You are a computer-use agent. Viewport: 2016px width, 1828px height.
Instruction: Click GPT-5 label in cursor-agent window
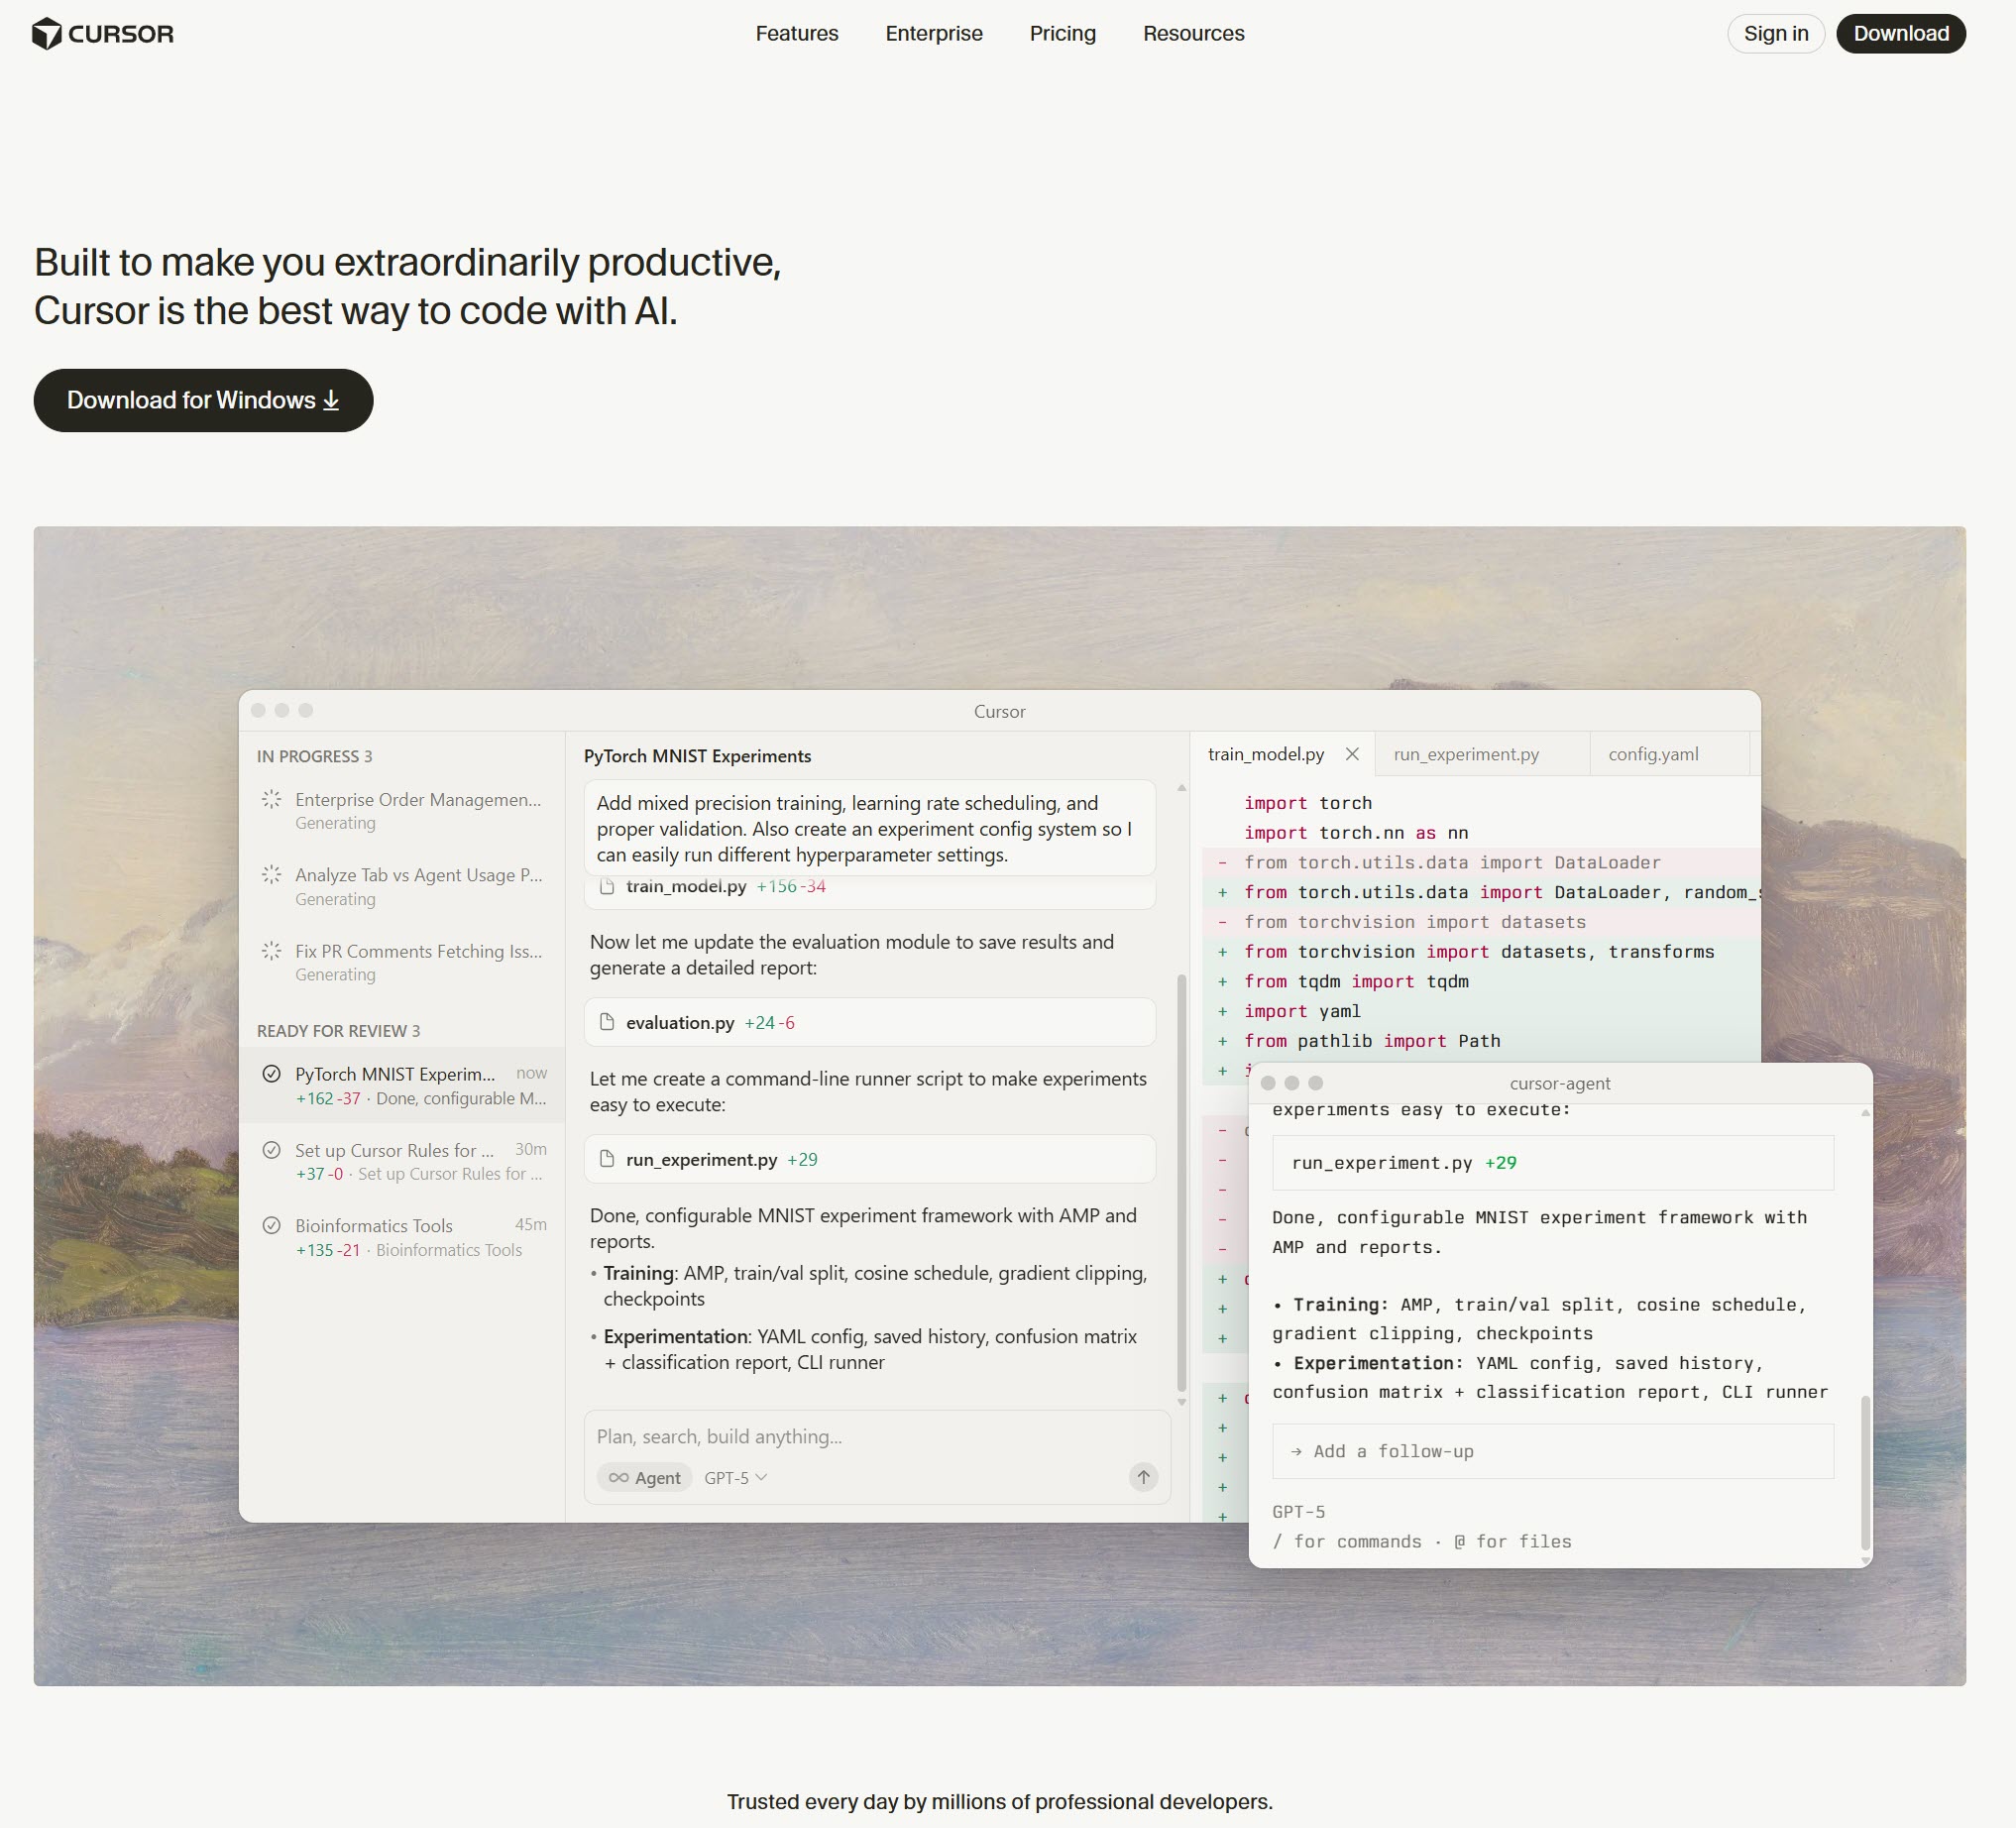click(1298, 1511)
